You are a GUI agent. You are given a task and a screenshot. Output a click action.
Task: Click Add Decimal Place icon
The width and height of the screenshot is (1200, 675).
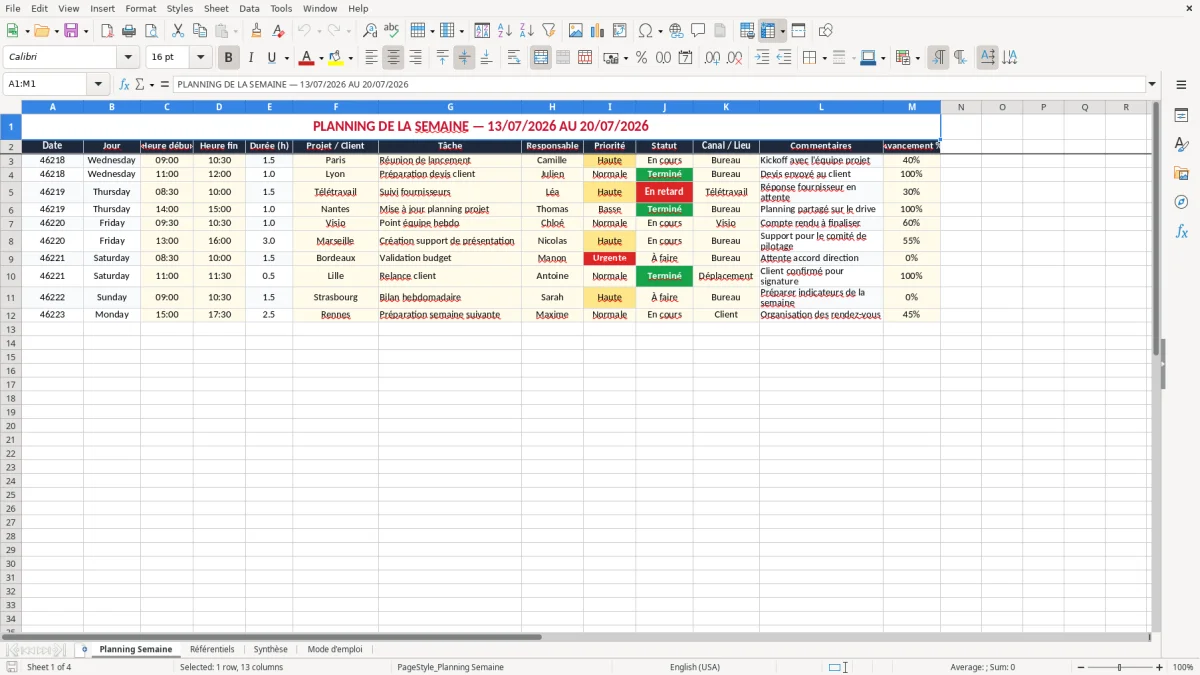712,58
